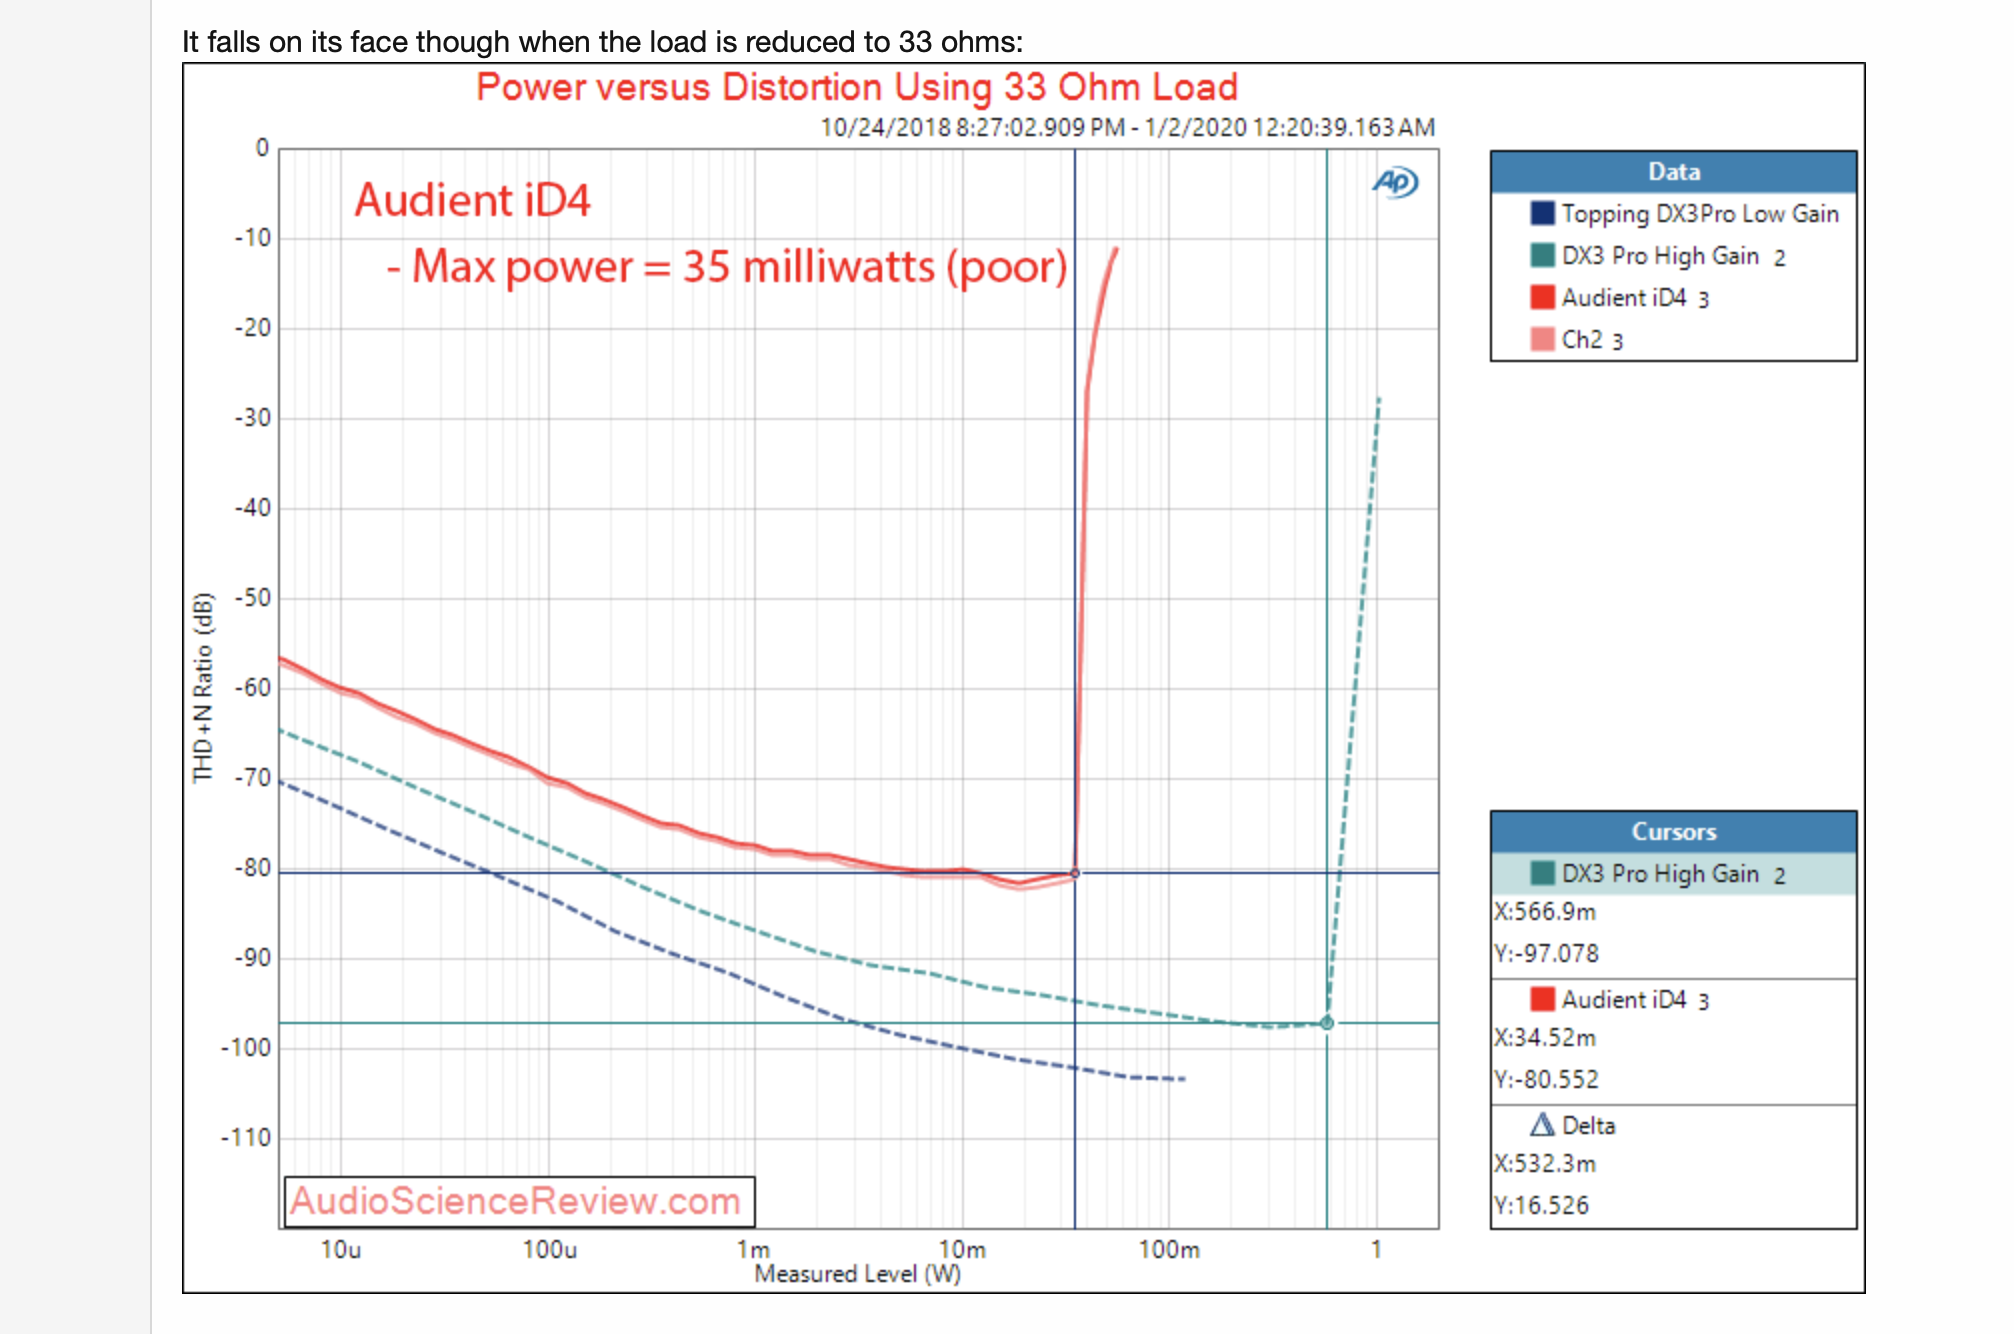Click the Delta X:532.3m value
2014x1334 pixels.
point(1545,1164)
